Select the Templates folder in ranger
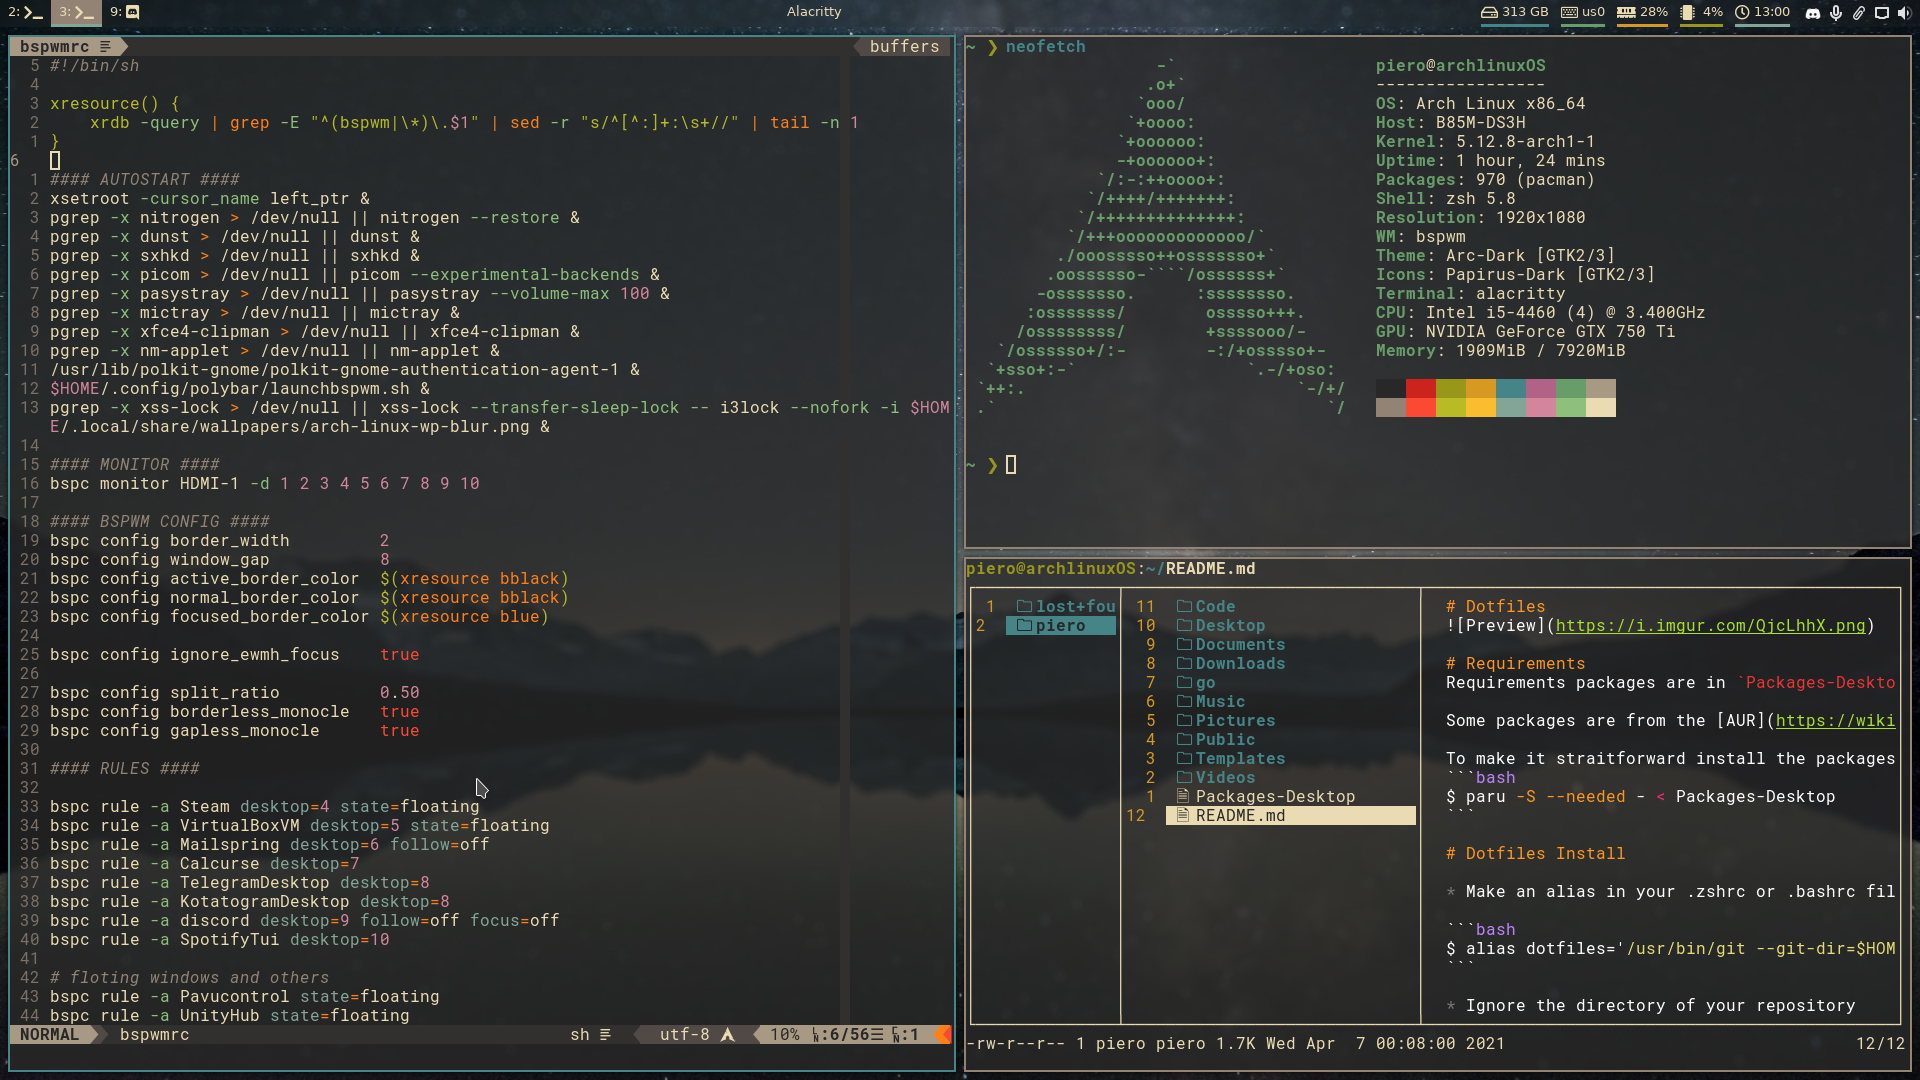This screenshot has height=1080, width=1920. [1240, 758]
